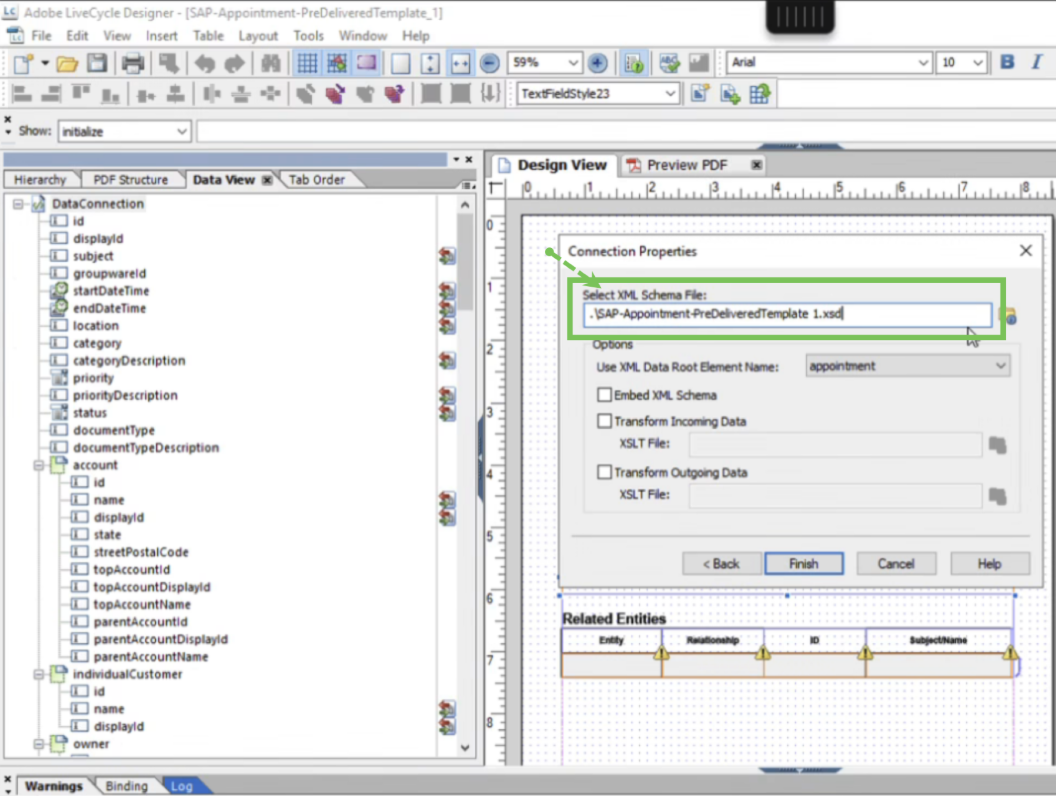
Task: Redo the last undone action
Action: (x=234, y=63)
